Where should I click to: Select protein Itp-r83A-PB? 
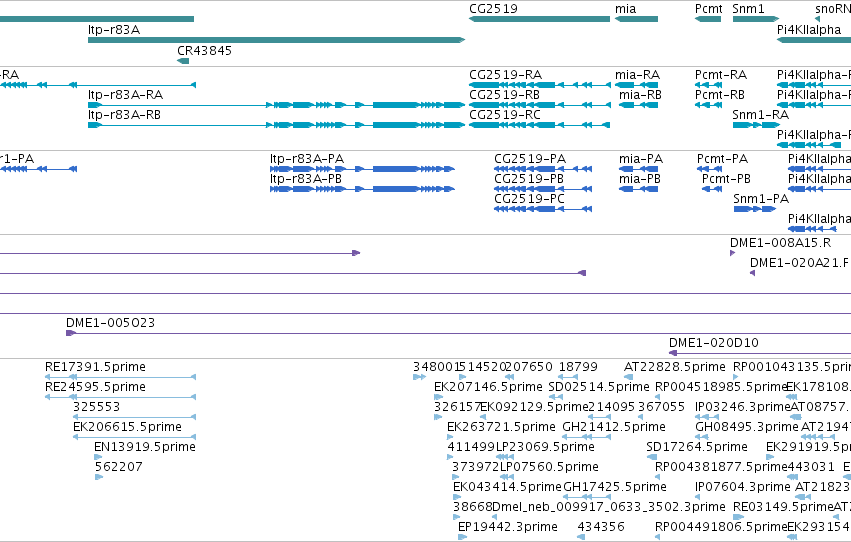click(x=363, y=189)
